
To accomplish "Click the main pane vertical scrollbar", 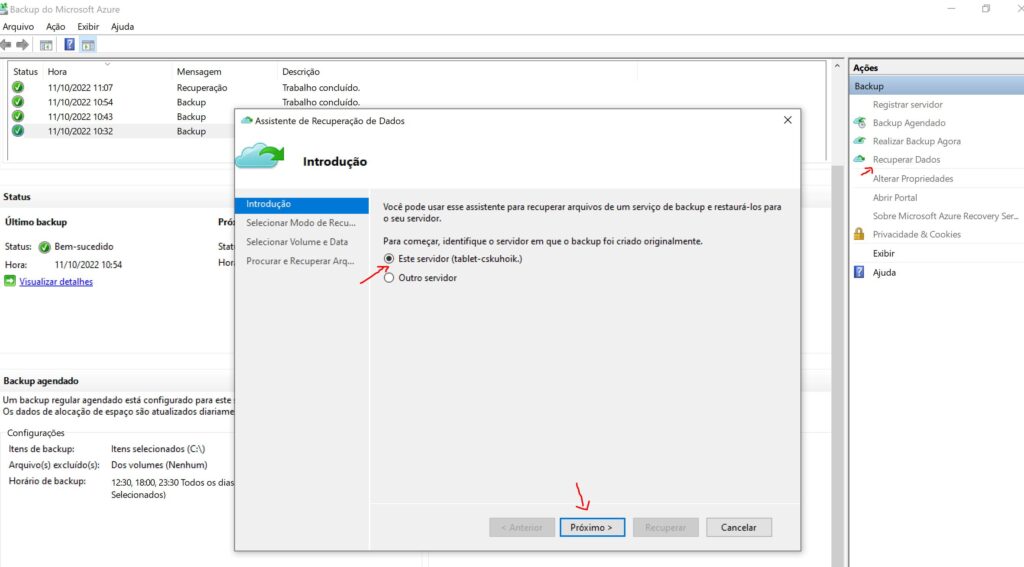I will point(837,366).
